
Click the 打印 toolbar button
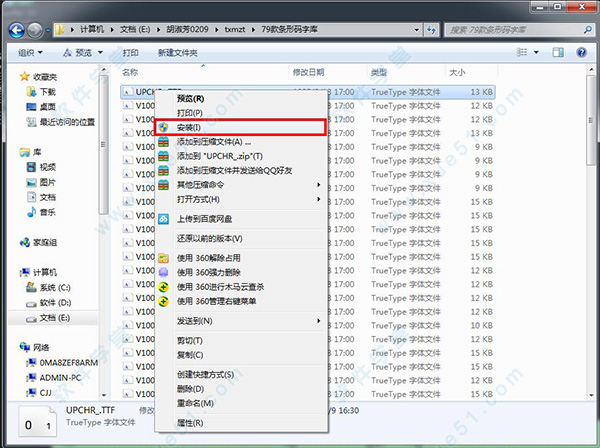pyautogui.click(x=130, y=52)
